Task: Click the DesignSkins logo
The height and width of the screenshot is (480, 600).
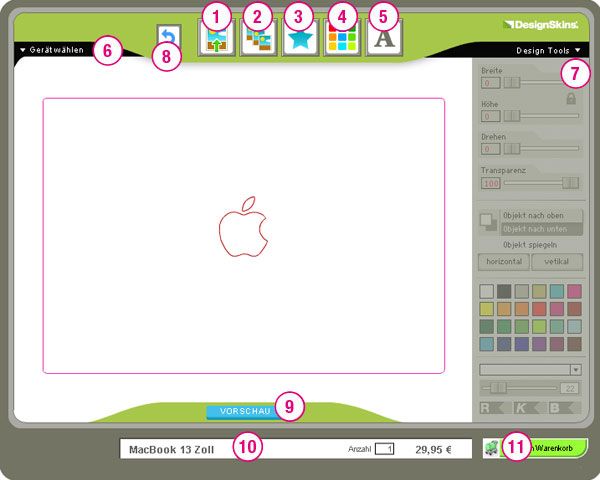Action: coord(540,25)
